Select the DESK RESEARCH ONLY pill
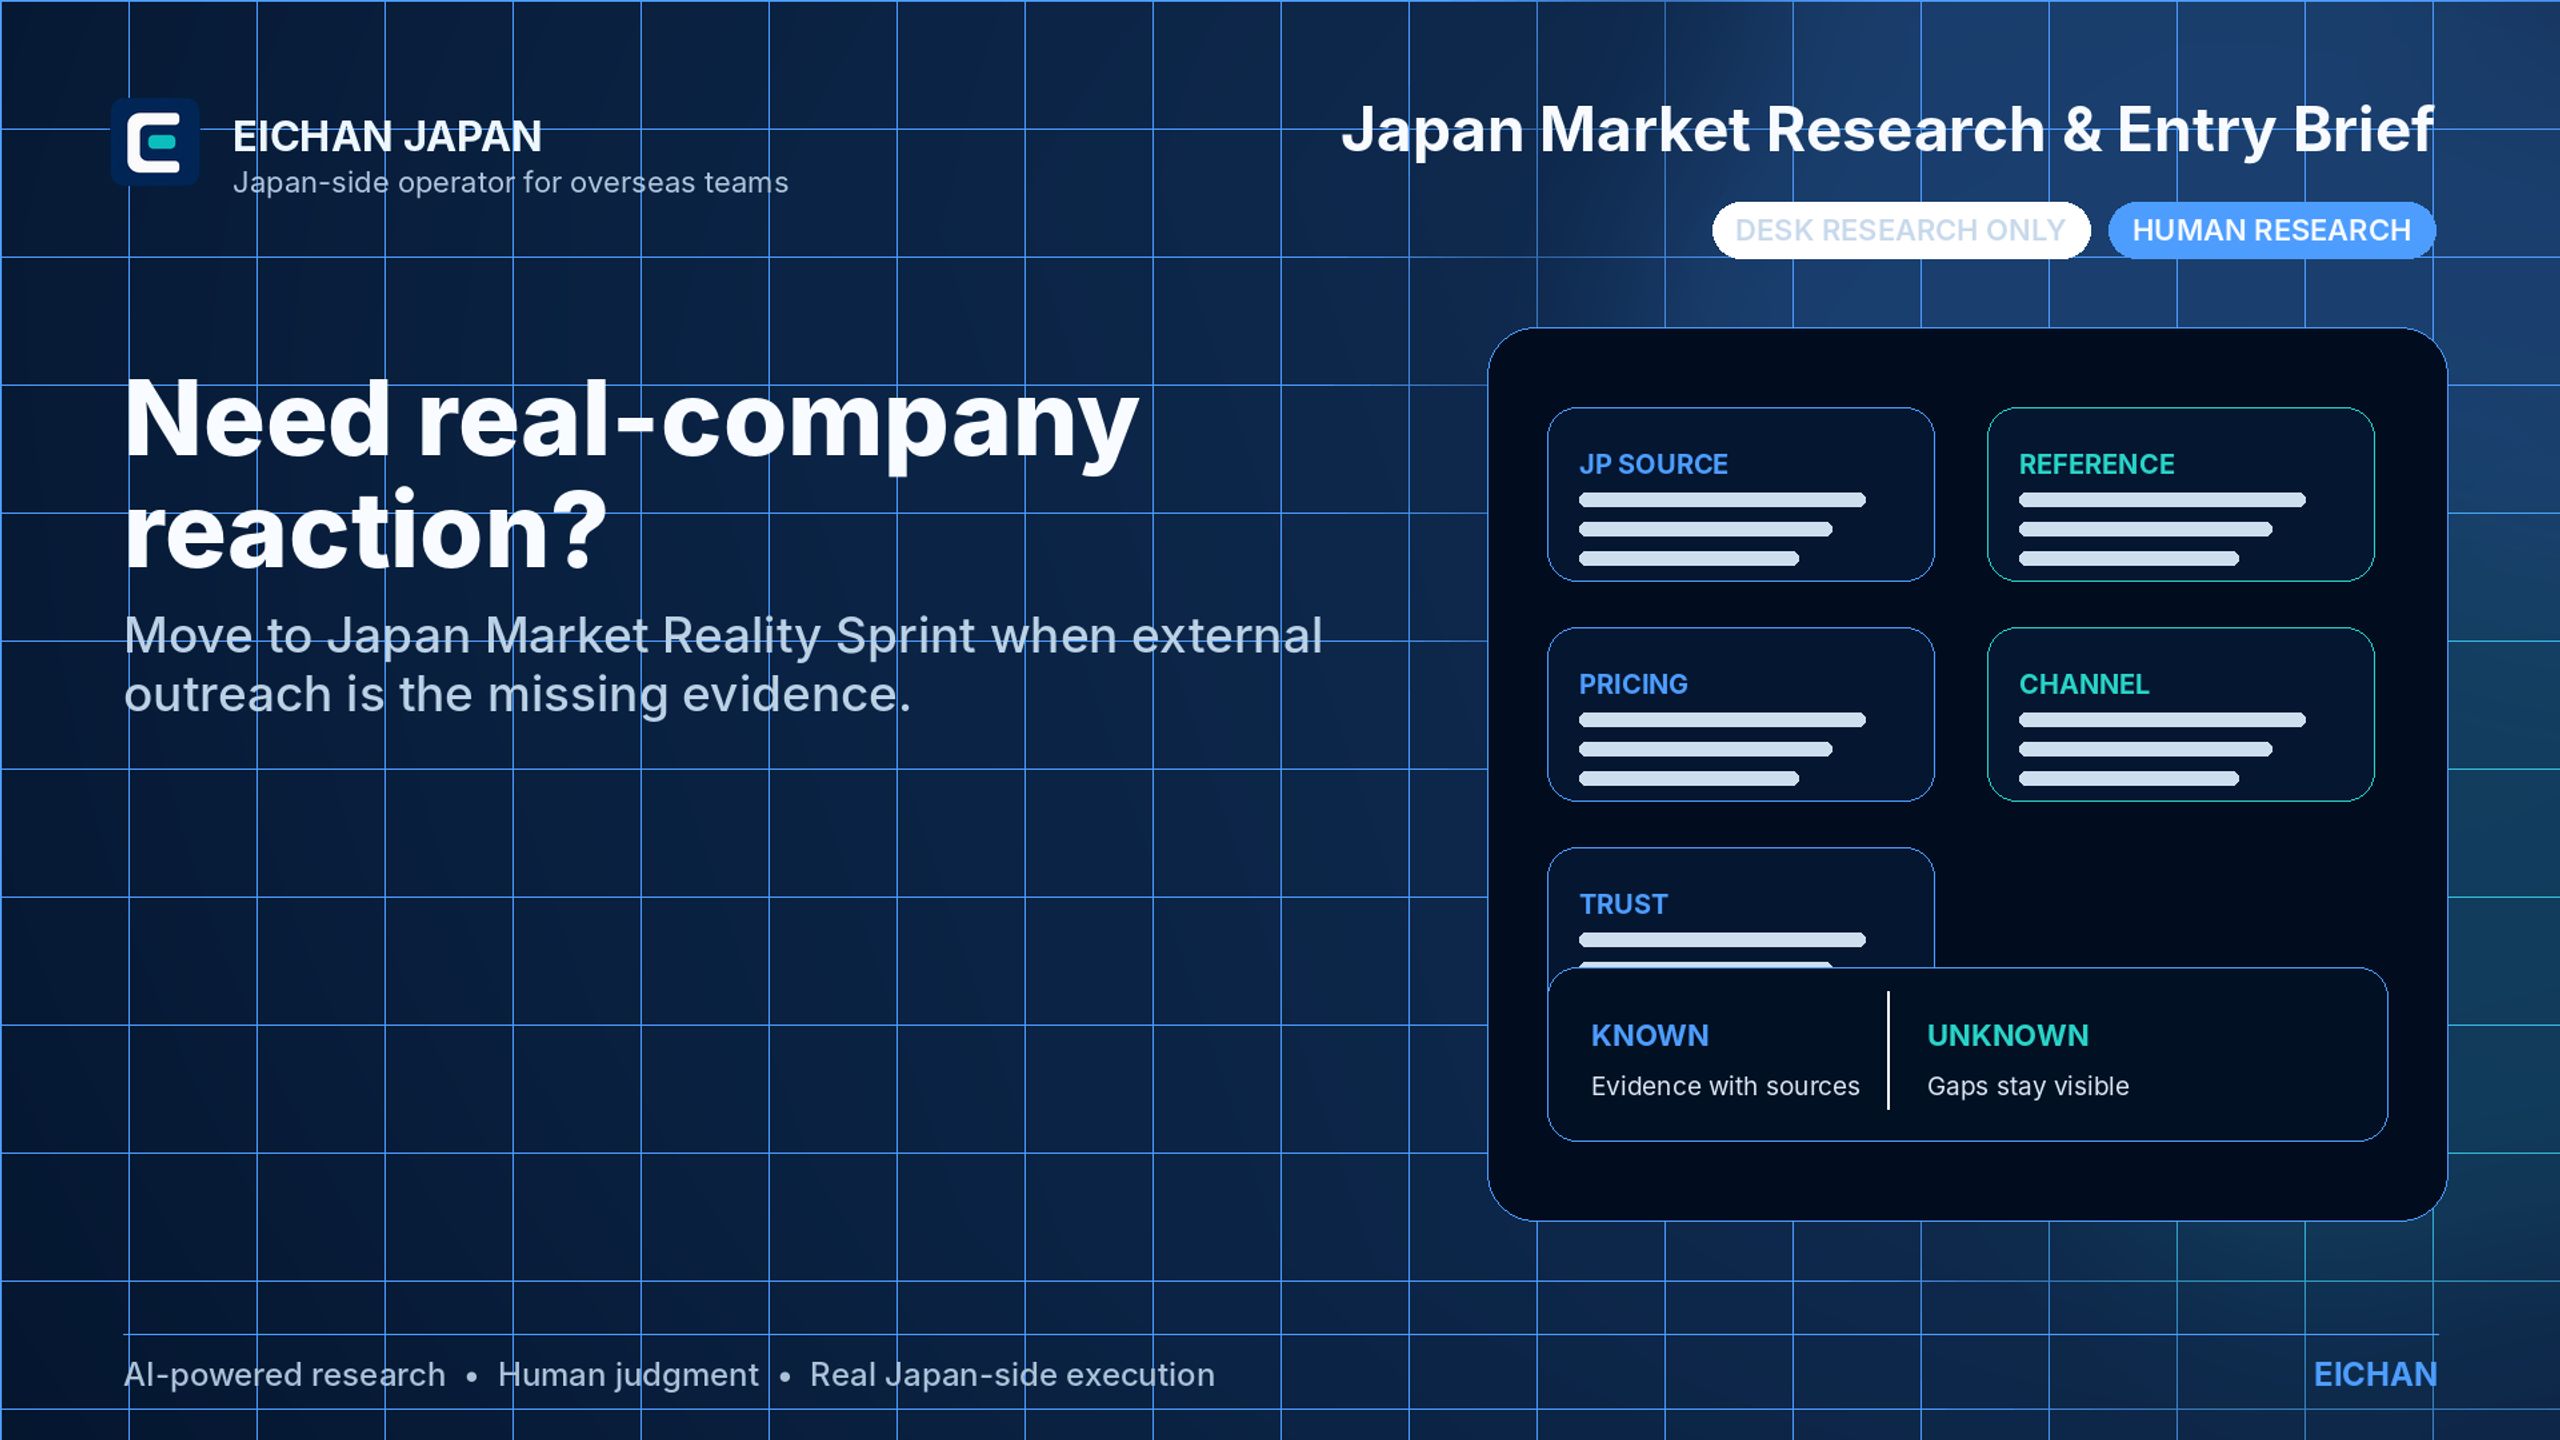 (x=1900, y=230)
